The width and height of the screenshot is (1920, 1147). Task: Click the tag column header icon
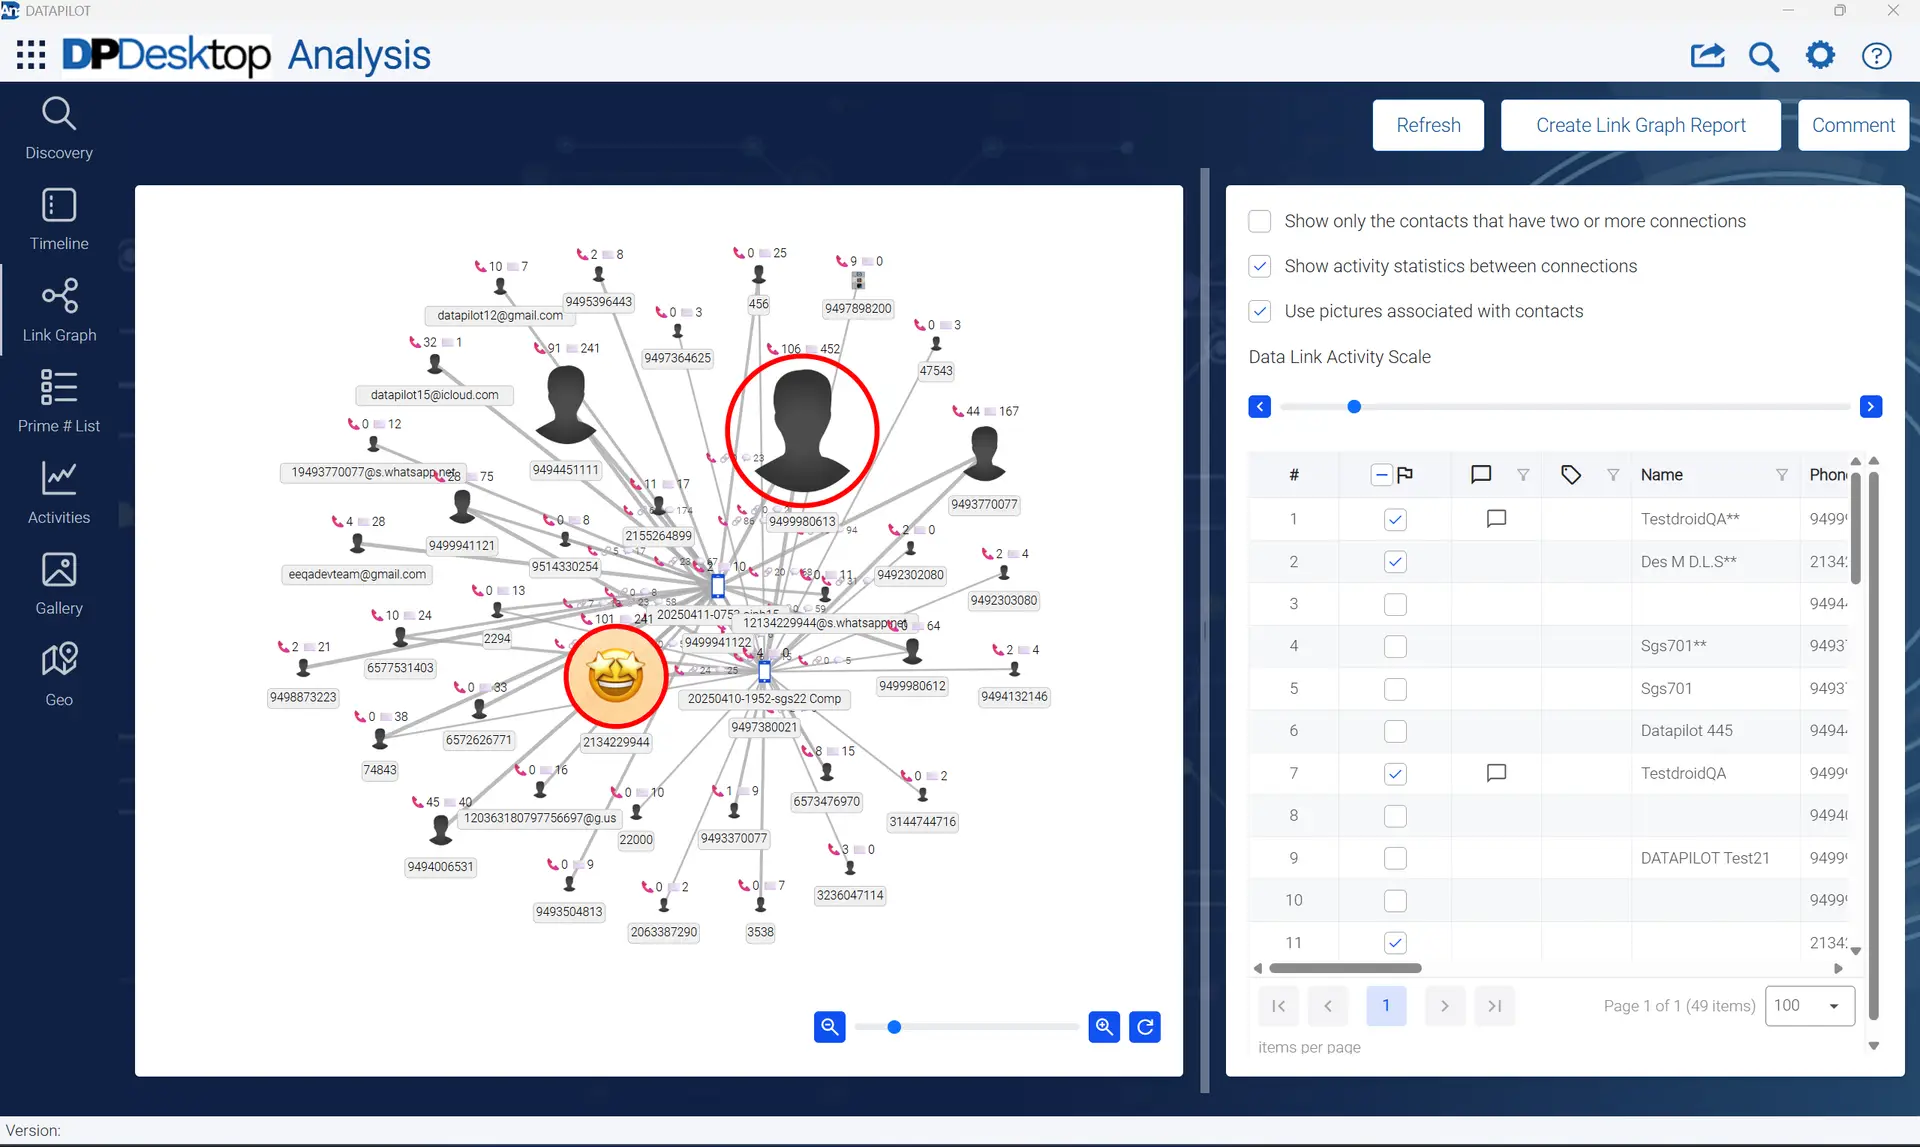click(x=1571, y=474)
